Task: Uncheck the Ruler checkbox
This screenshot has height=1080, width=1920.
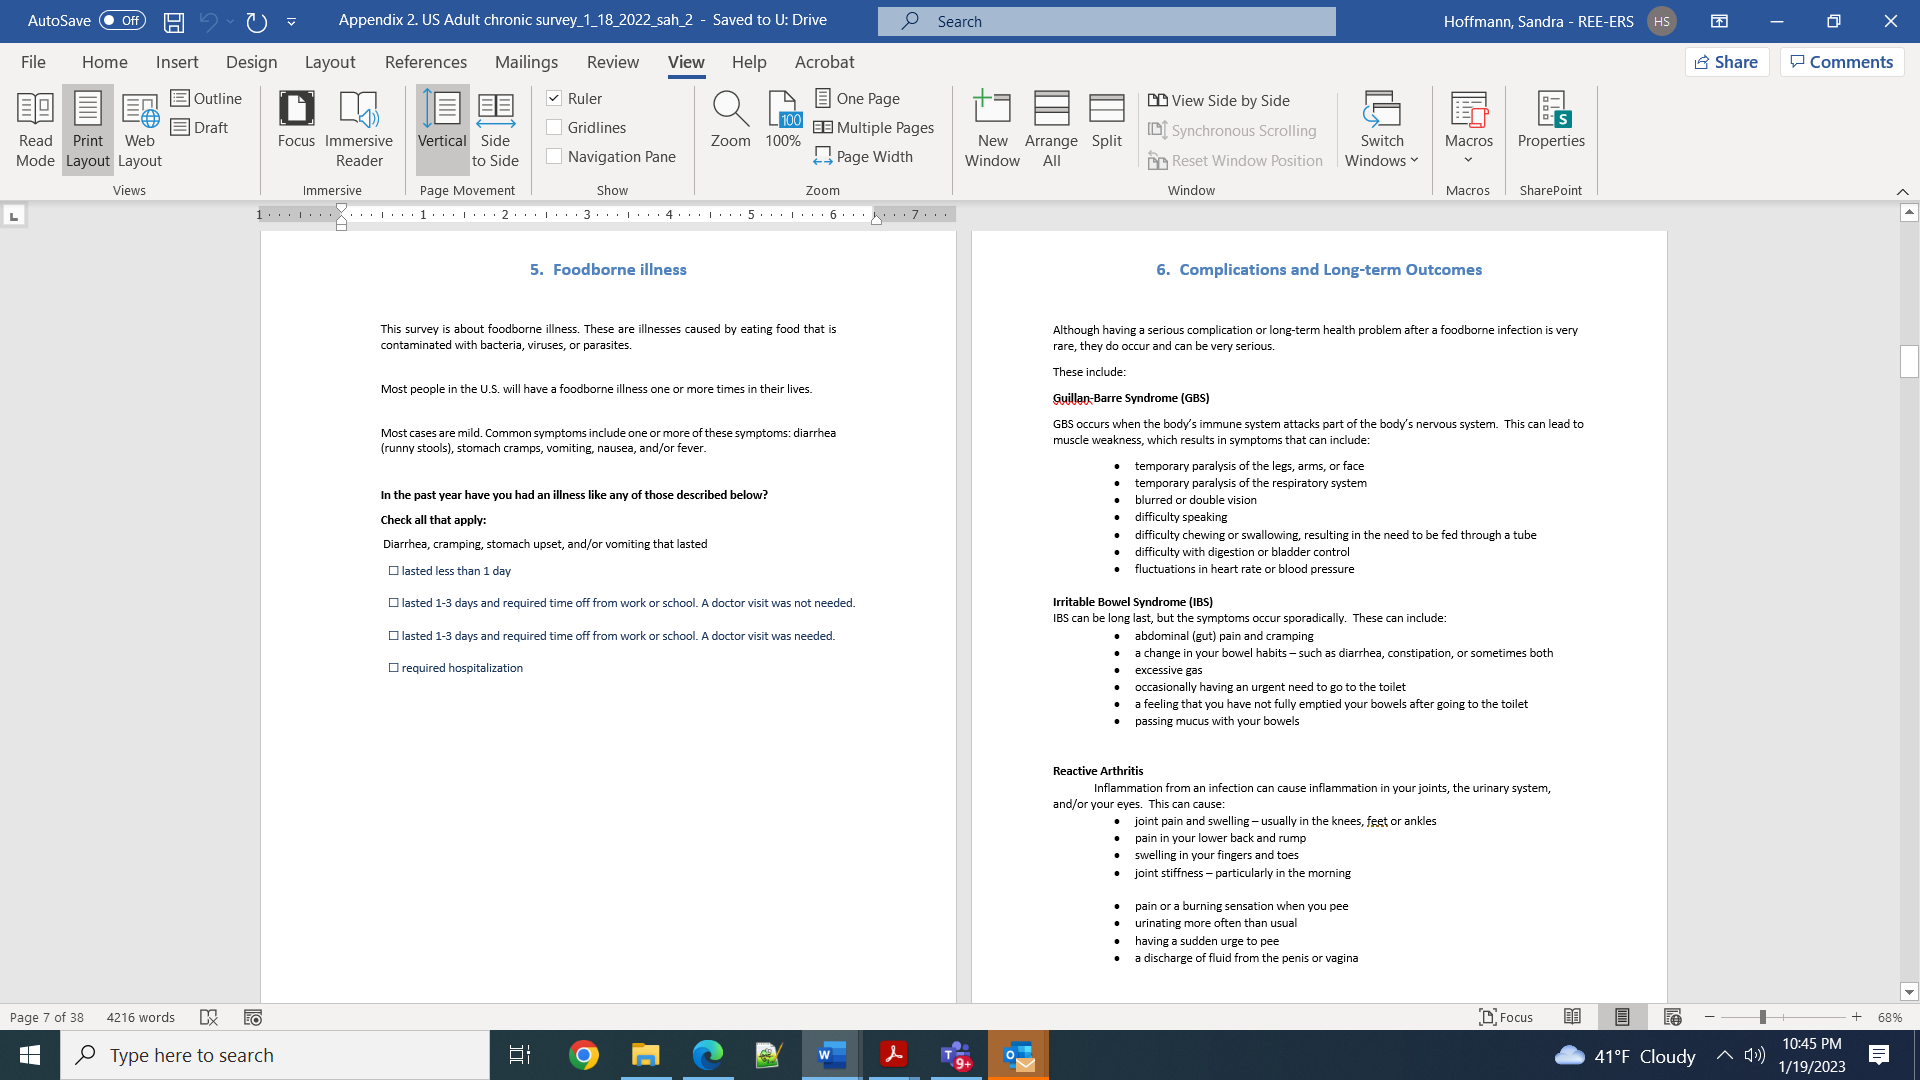Action: 554,98
